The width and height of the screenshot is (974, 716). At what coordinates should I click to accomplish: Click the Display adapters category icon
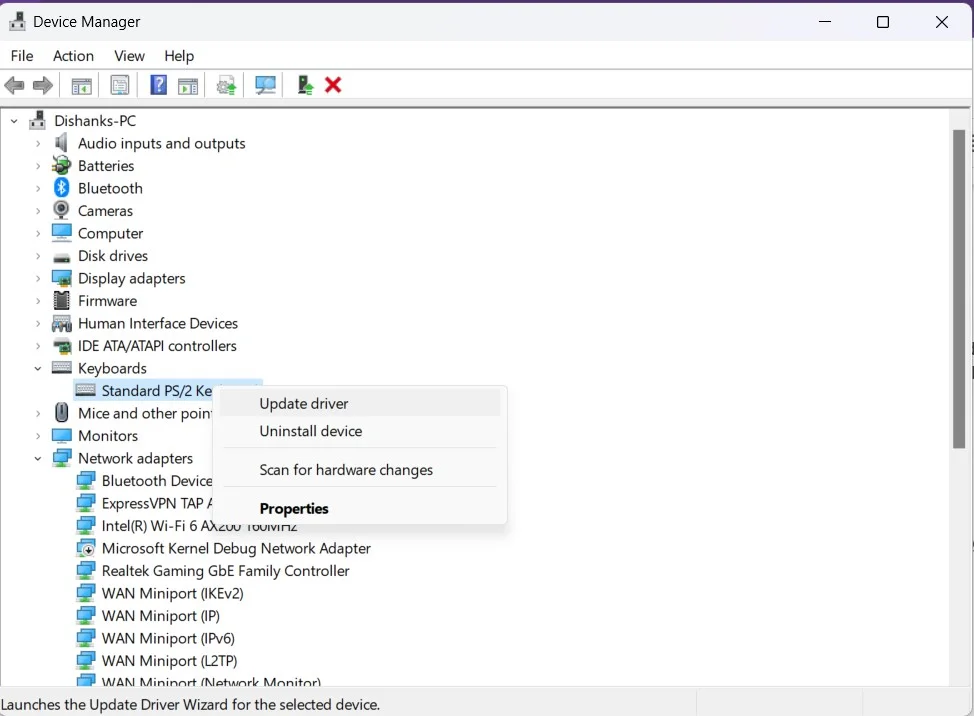pos(61,278)
